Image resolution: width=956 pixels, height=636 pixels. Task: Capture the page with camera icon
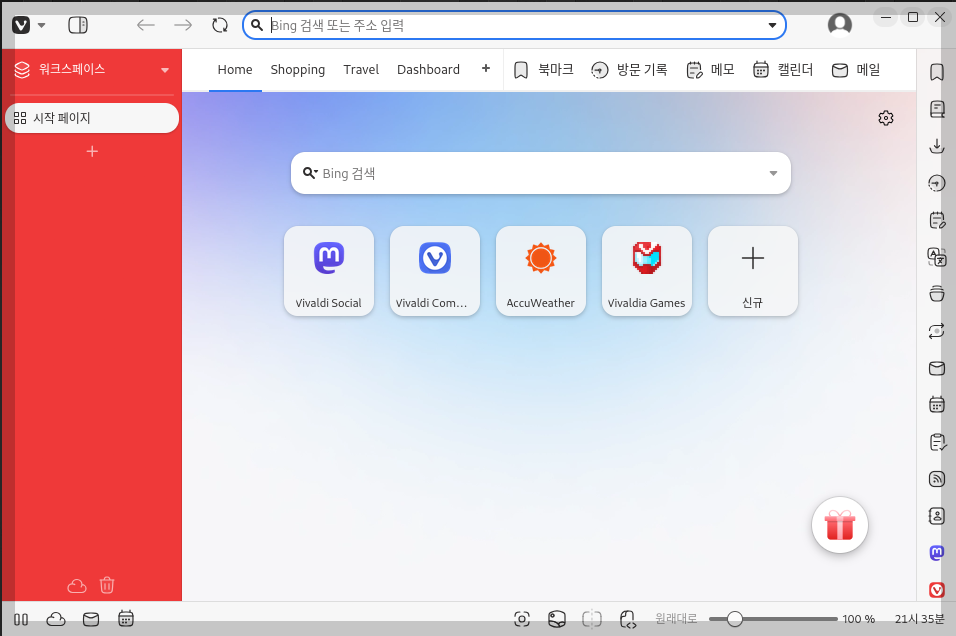522,620
